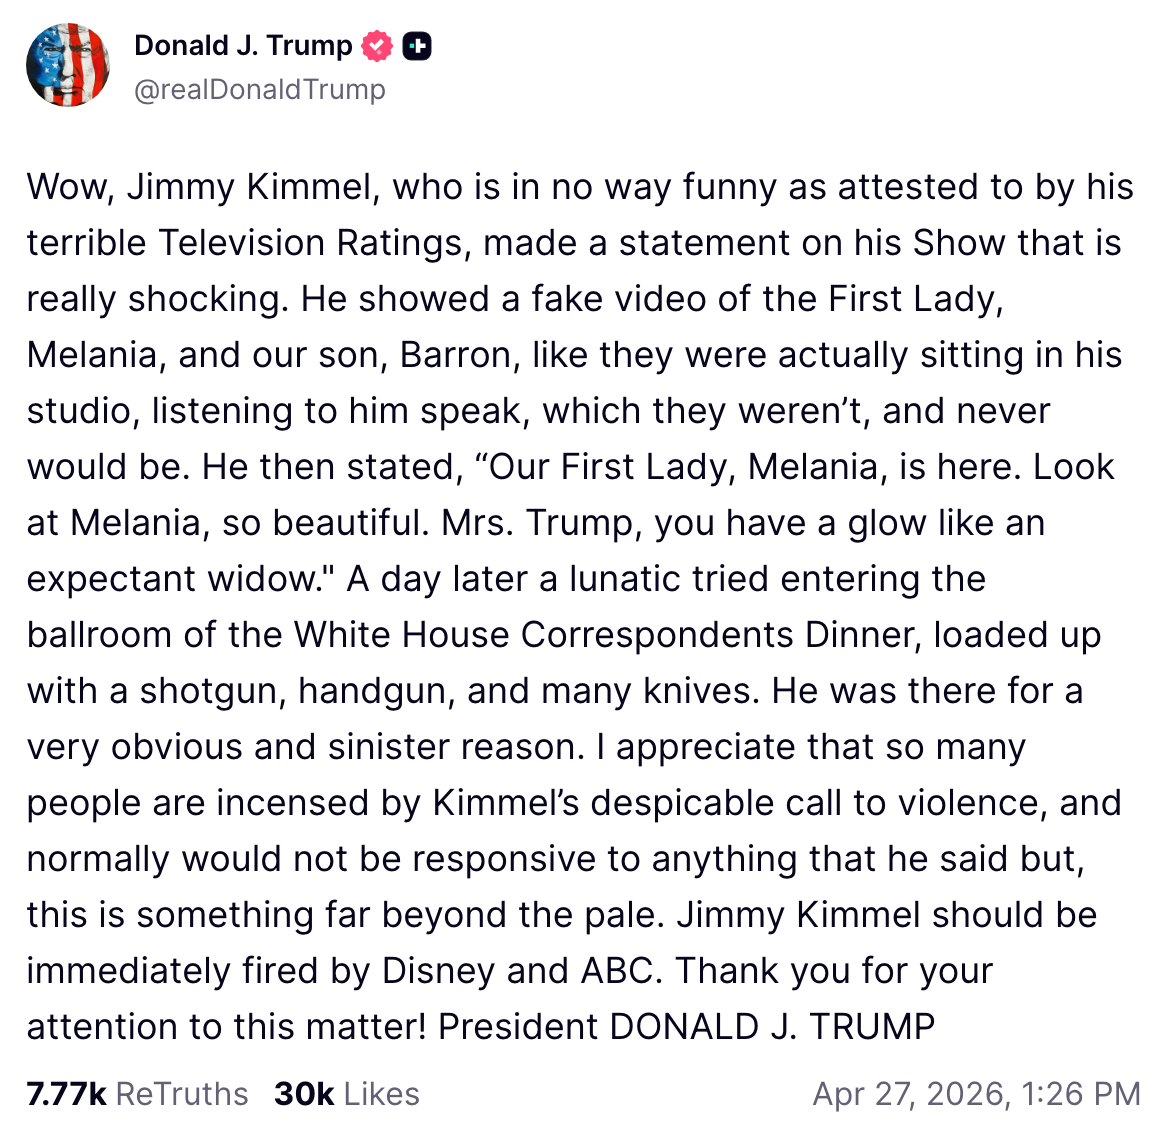Click the 7.77k retruth count number
1160x1136 pixels.
tap(66, 1094)
